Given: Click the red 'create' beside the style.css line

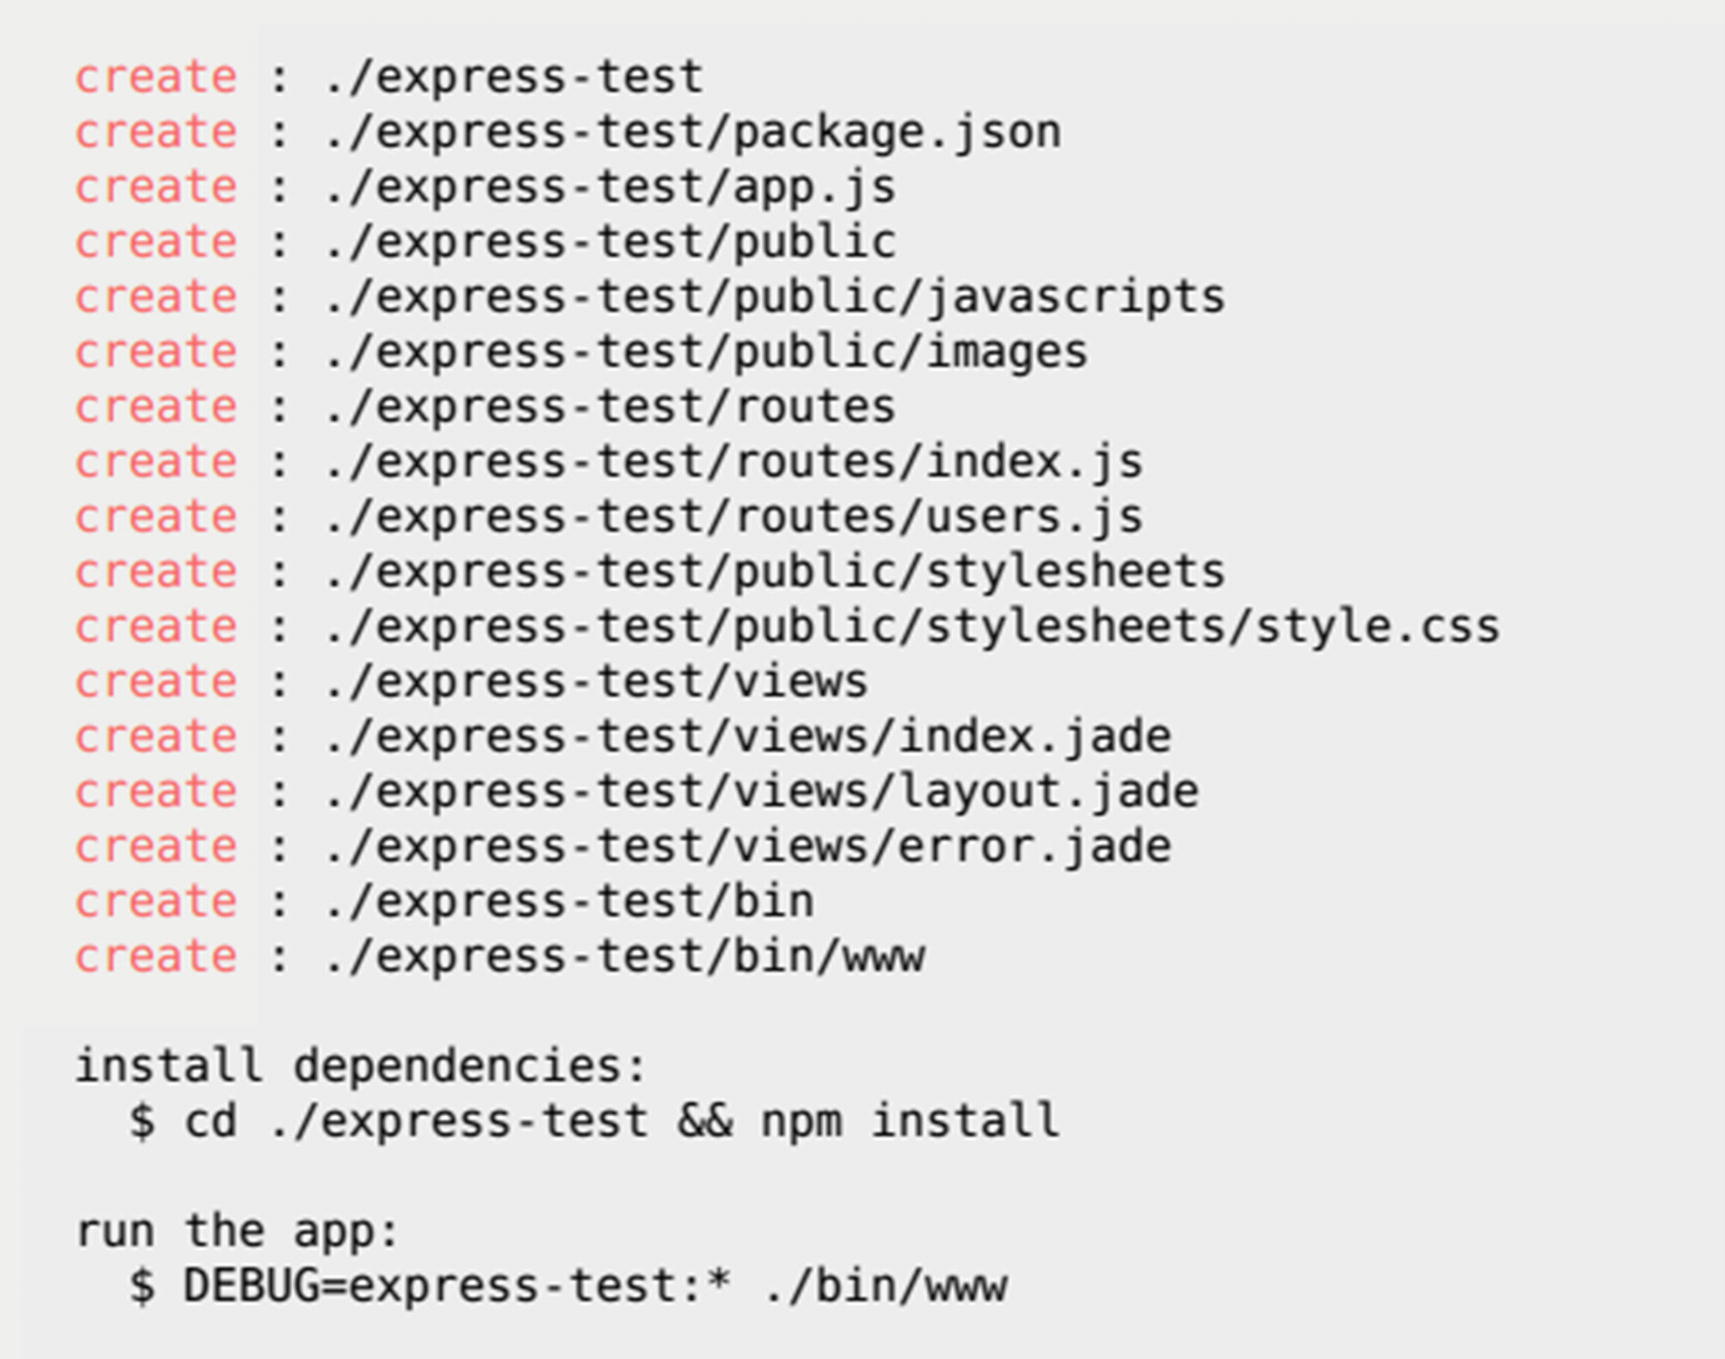Looking at the screenshot, I should point(156,628).
